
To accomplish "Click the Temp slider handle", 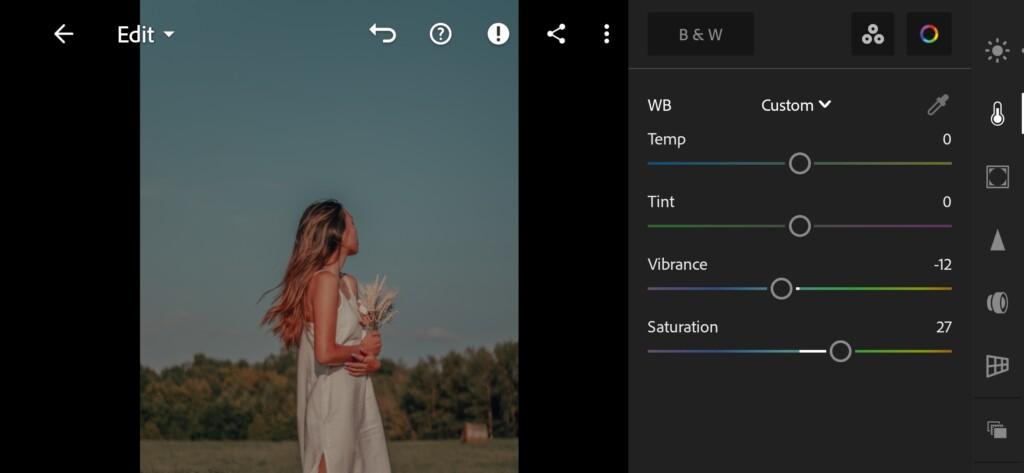I will coord(799,163).
